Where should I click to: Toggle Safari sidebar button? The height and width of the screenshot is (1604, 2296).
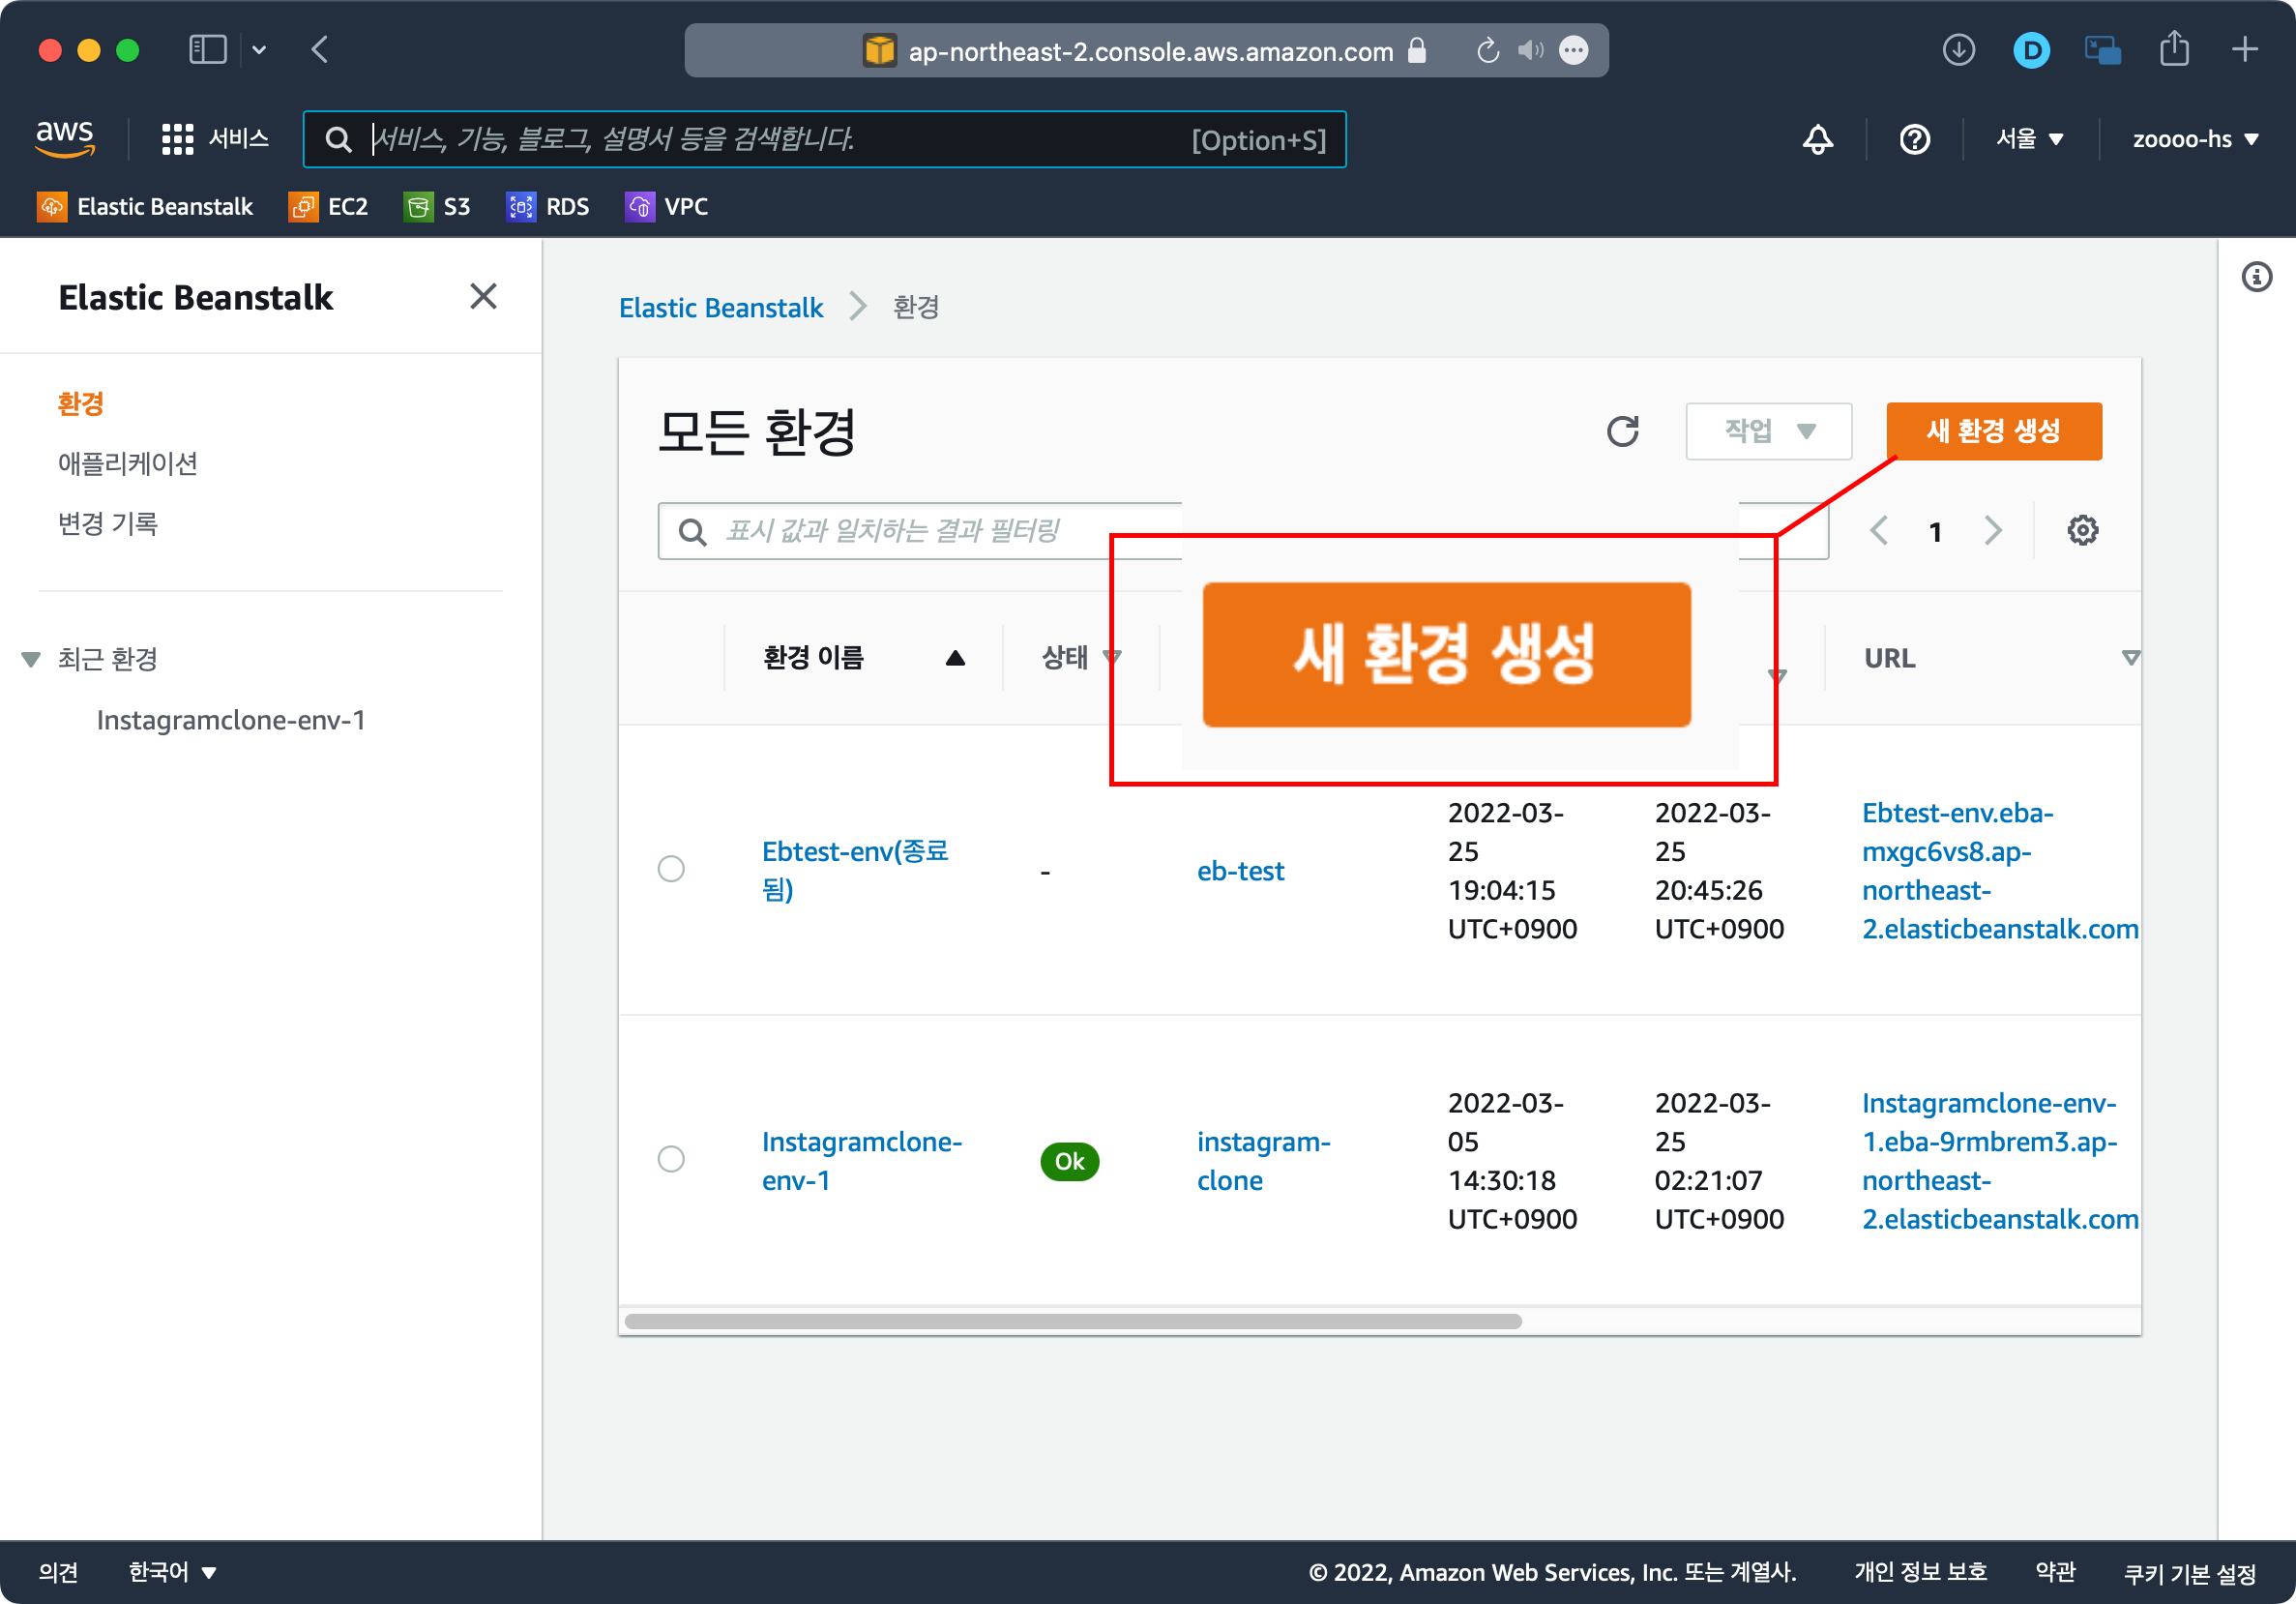pos(208,49)
